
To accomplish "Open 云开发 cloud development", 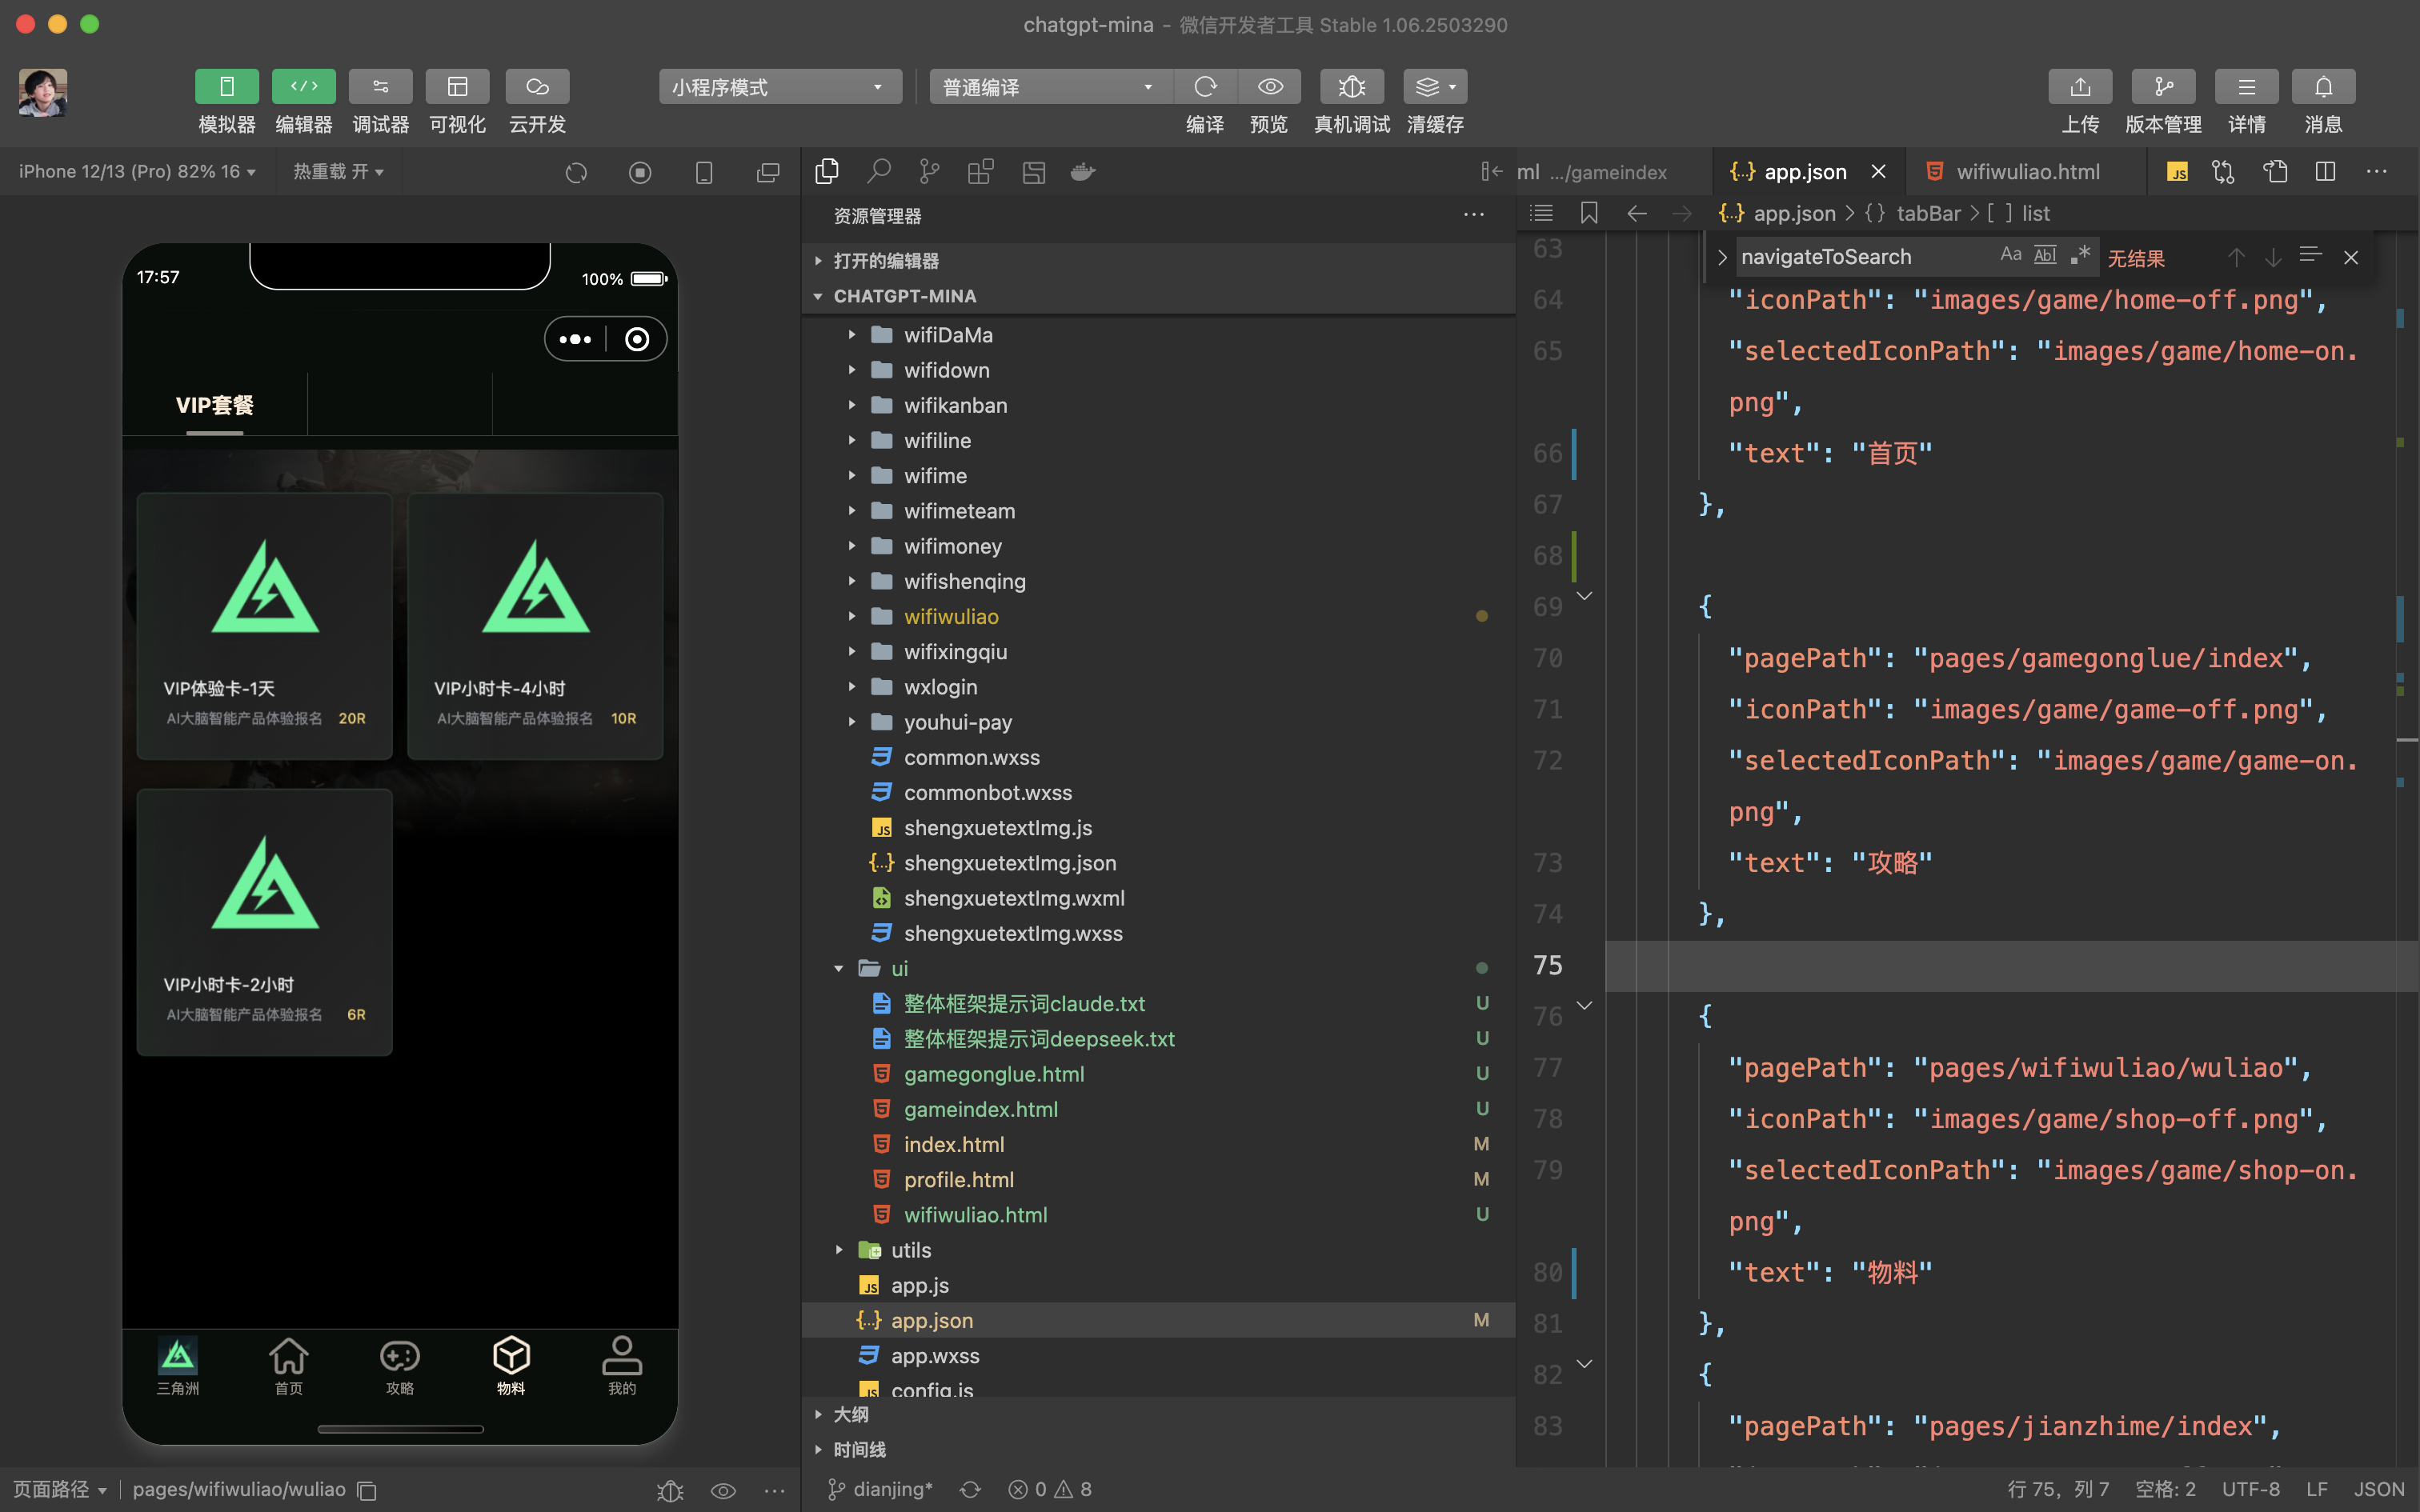I will 538,87.
